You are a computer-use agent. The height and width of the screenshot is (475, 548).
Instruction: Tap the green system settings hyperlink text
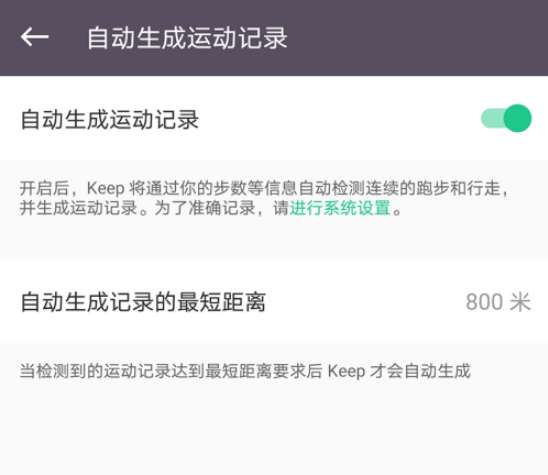click(340, 208)
